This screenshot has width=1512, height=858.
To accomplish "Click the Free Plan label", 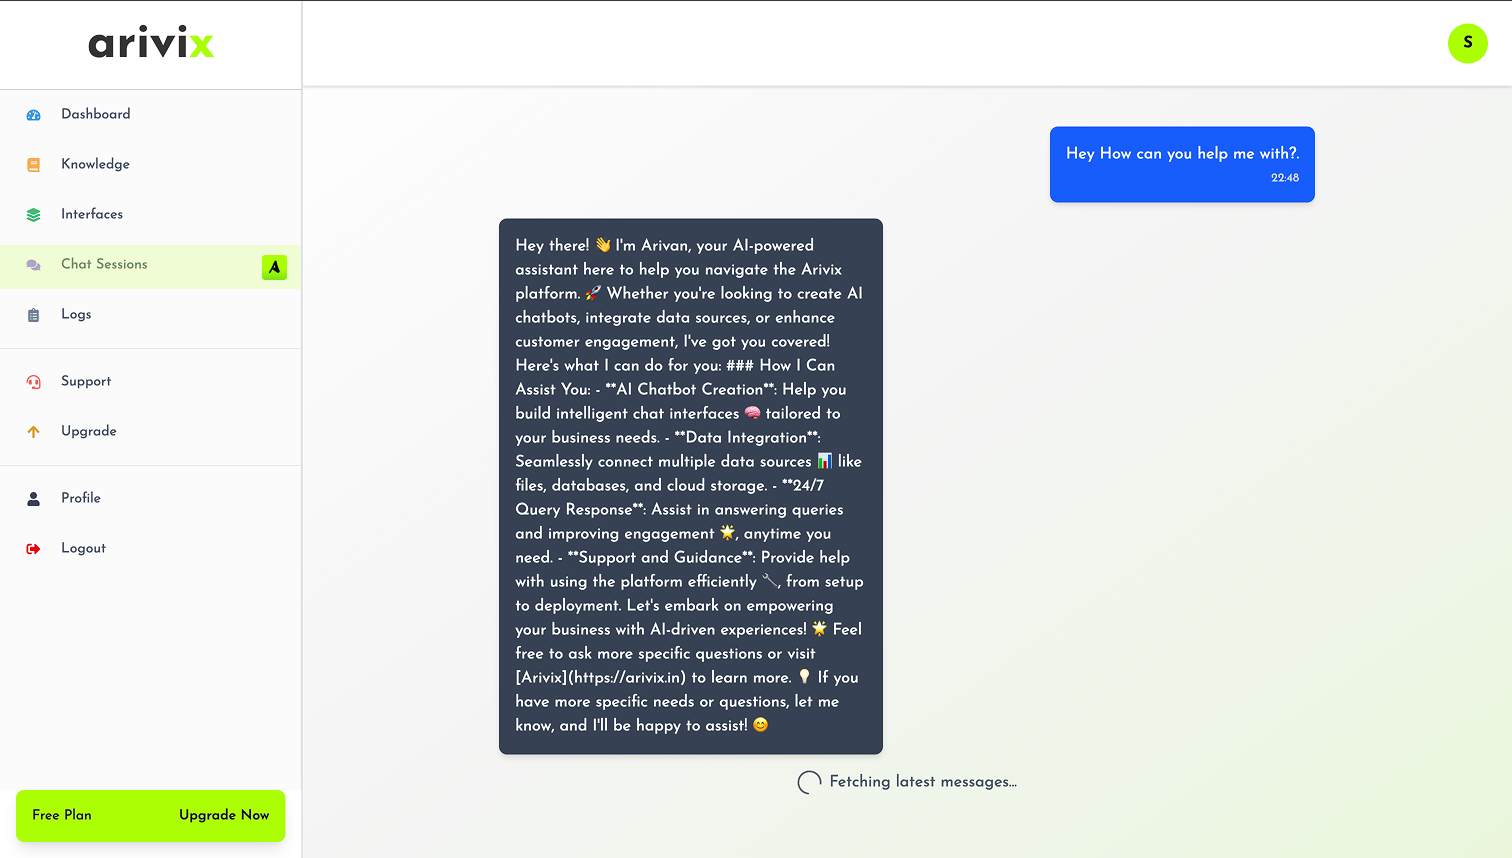I will click(62, 815).
